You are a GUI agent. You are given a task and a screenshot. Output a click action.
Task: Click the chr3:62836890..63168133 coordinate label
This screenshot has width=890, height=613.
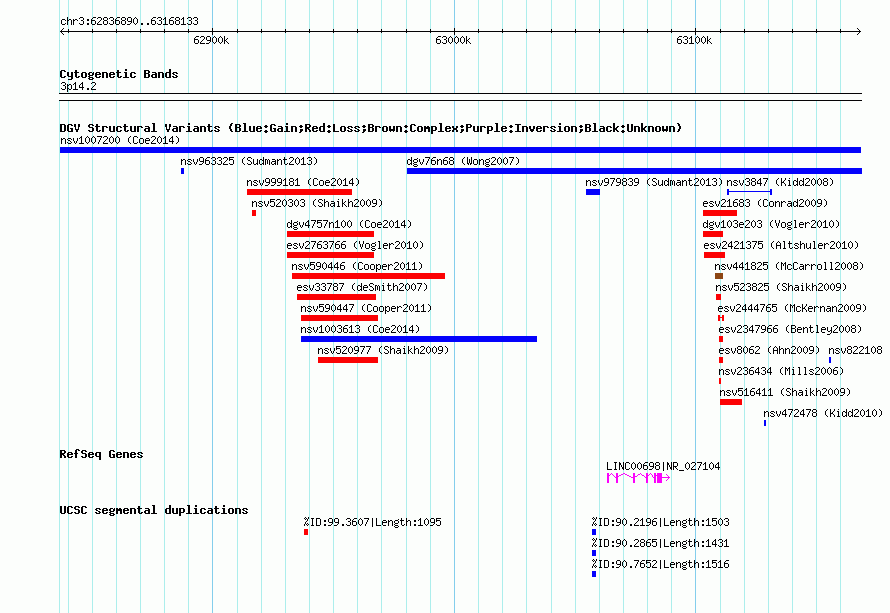(129, 21)
